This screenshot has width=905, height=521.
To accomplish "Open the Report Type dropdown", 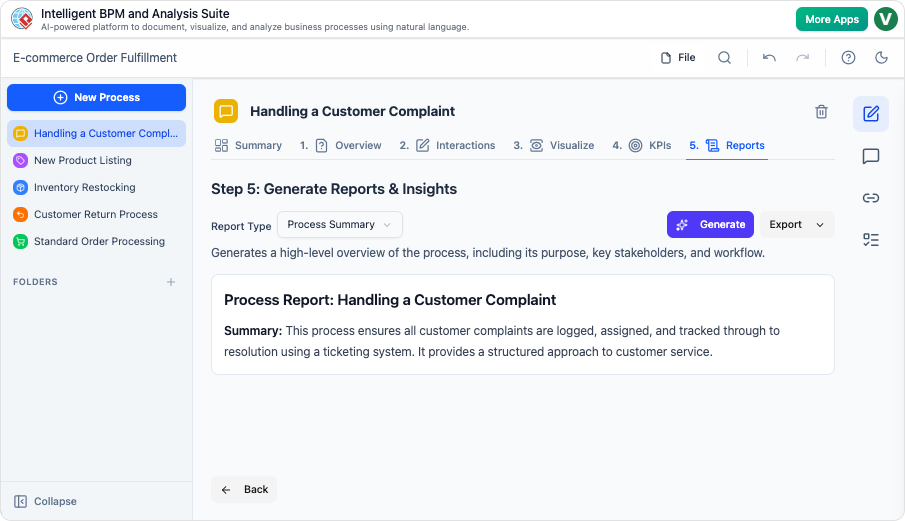I will click(x=339, y=225).
